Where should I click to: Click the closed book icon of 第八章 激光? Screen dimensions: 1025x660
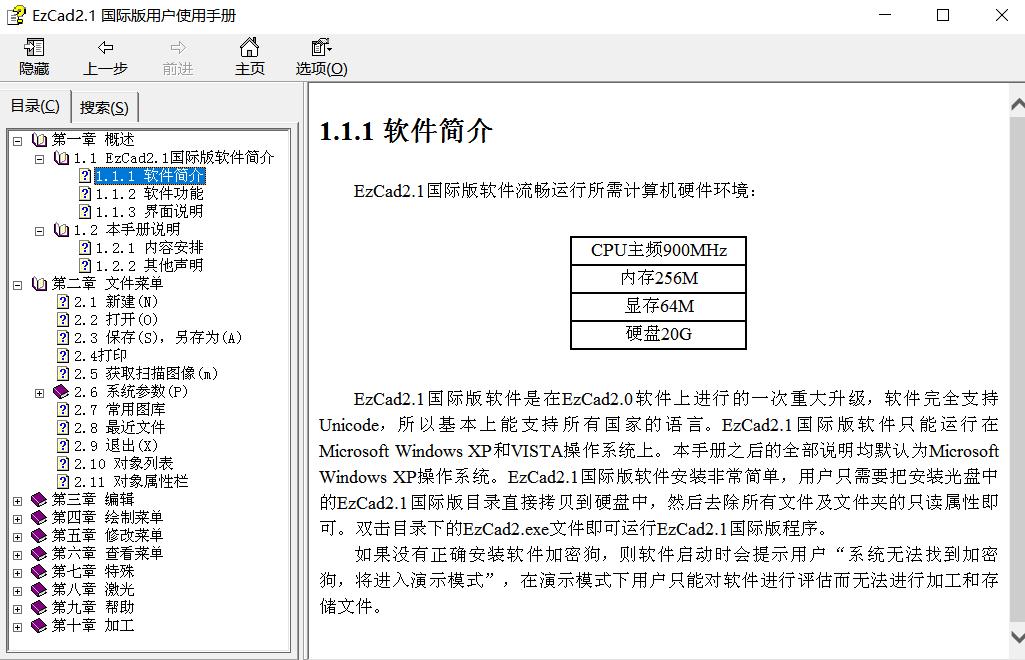[x=39, y=590]
